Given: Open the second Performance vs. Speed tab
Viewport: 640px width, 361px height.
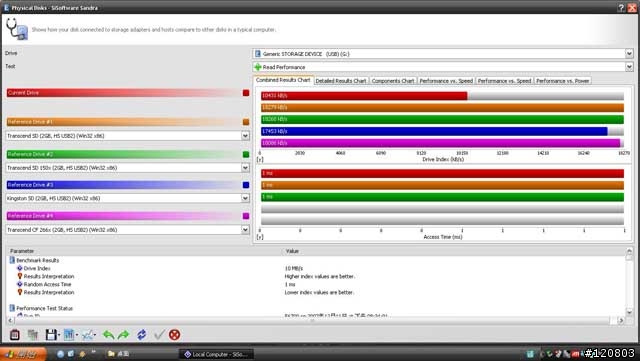Looking at the screenshot, I should tap(504, 81).
